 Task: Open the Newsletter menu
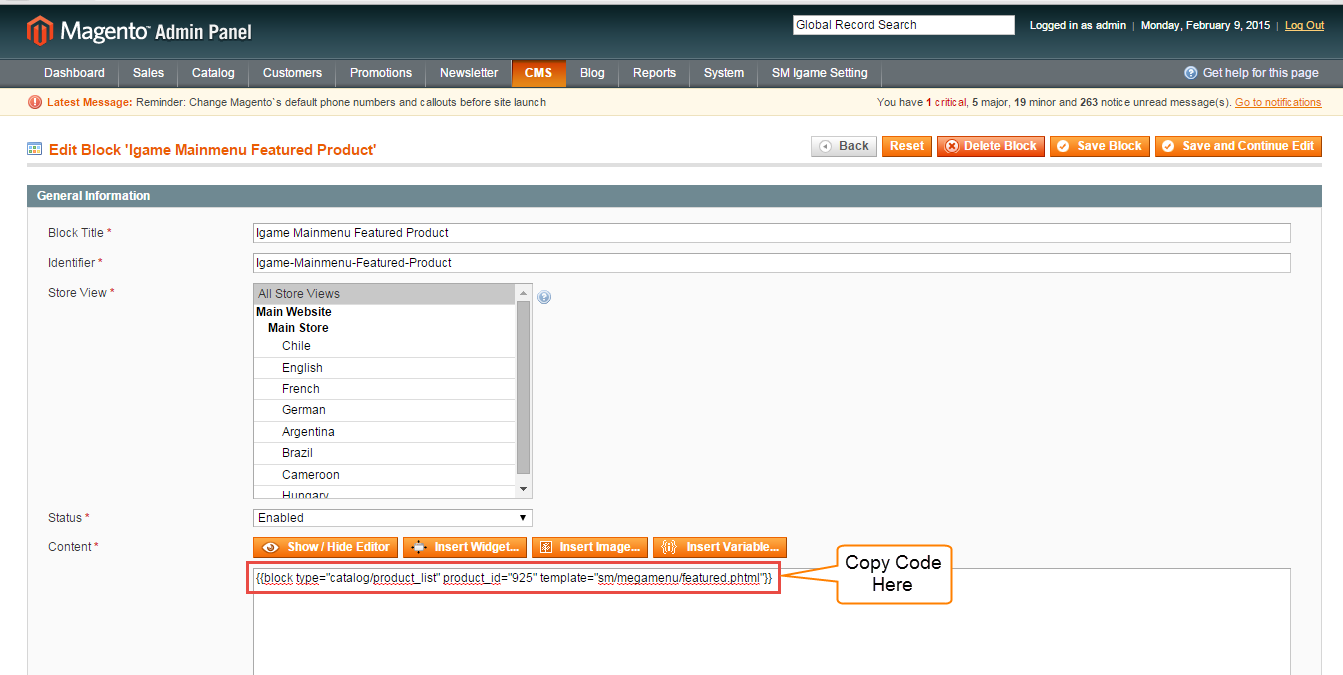[x=469, y=73]
